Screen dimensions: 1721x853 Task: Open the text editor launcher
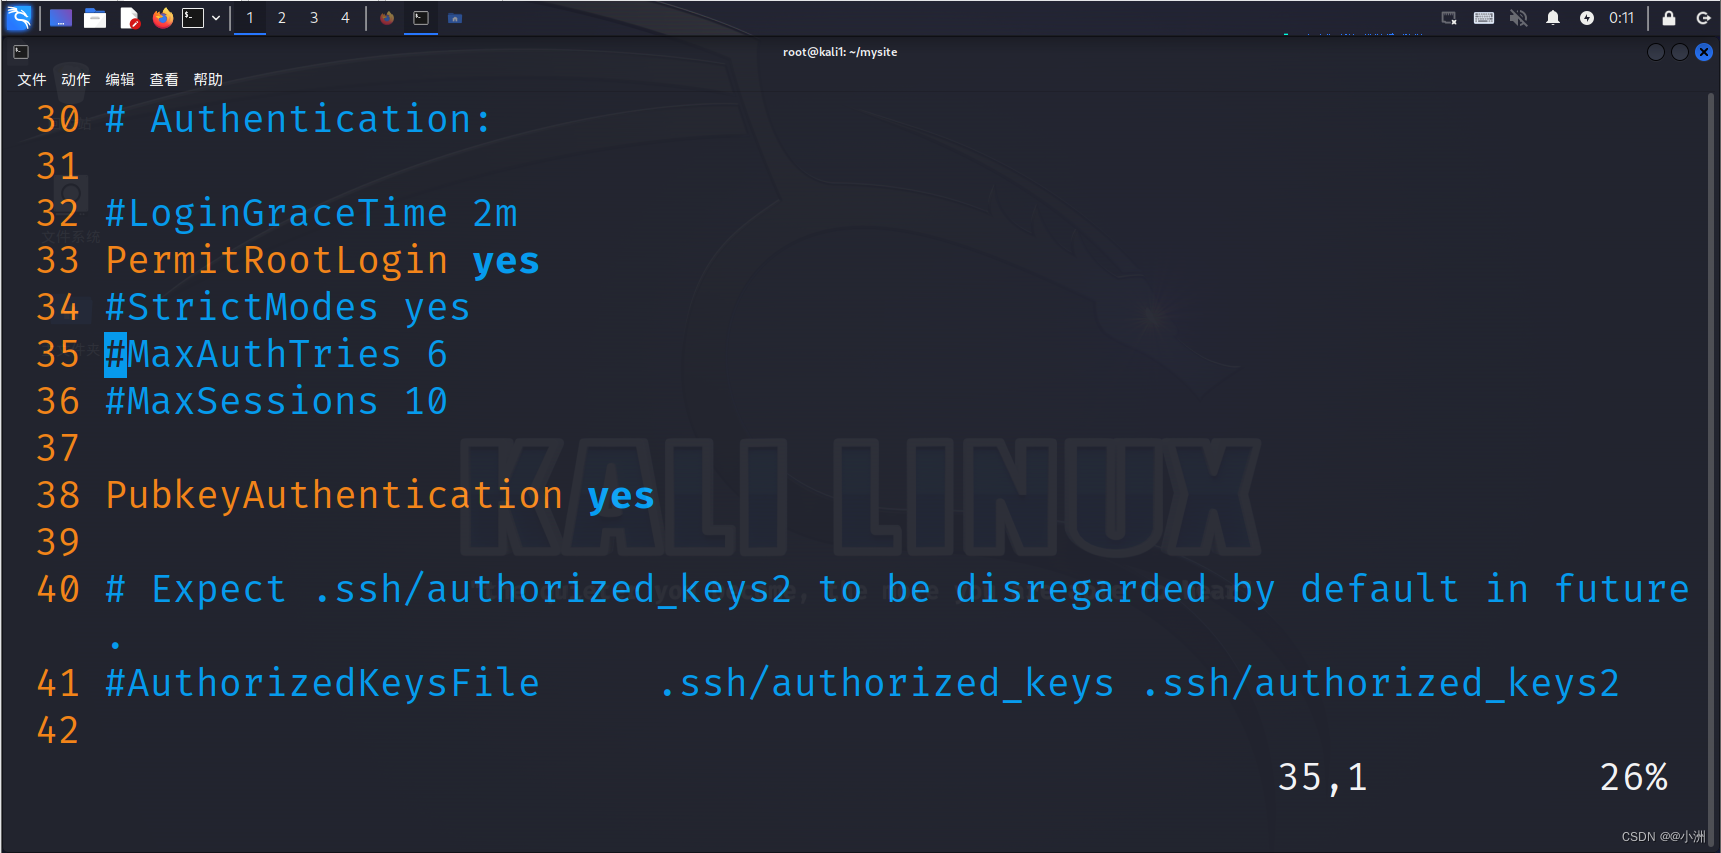click(x=129, y=17)
